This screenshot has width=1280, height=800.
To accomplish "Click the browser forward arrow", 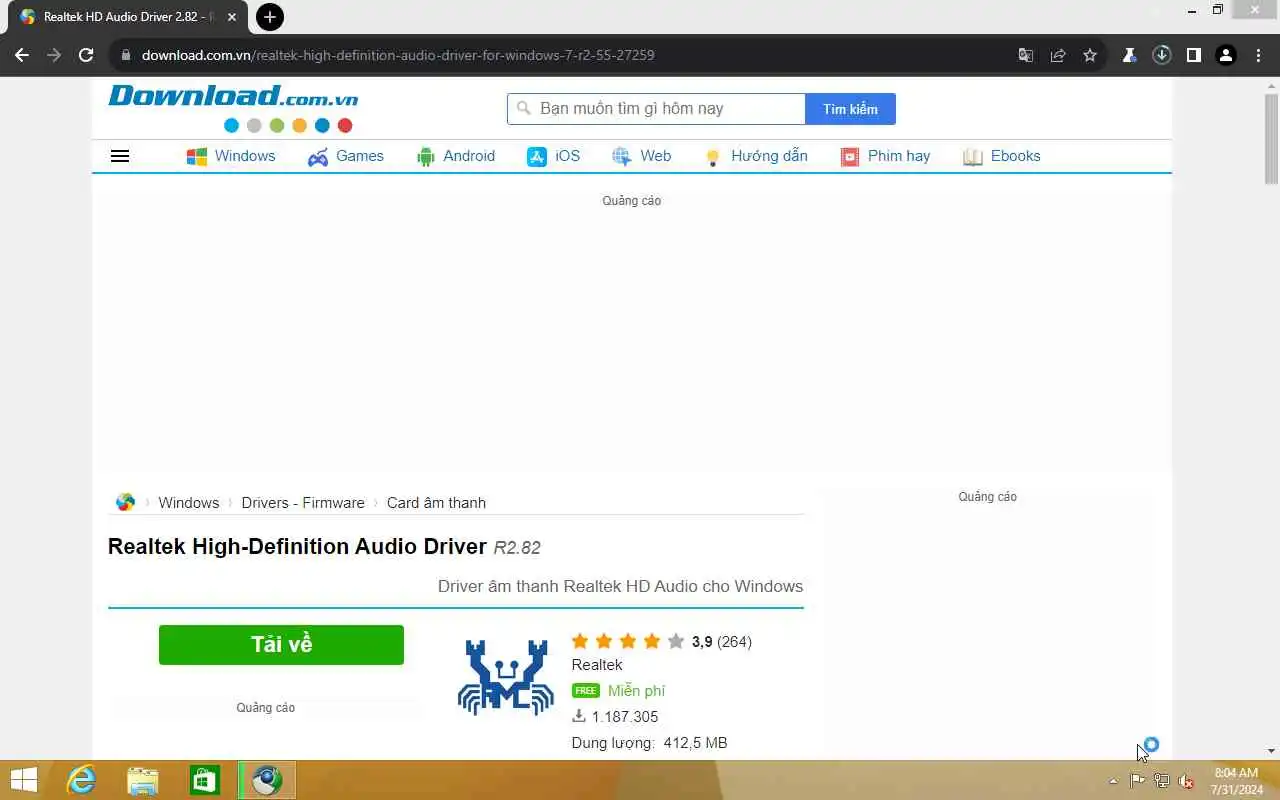I will [54, 55].
